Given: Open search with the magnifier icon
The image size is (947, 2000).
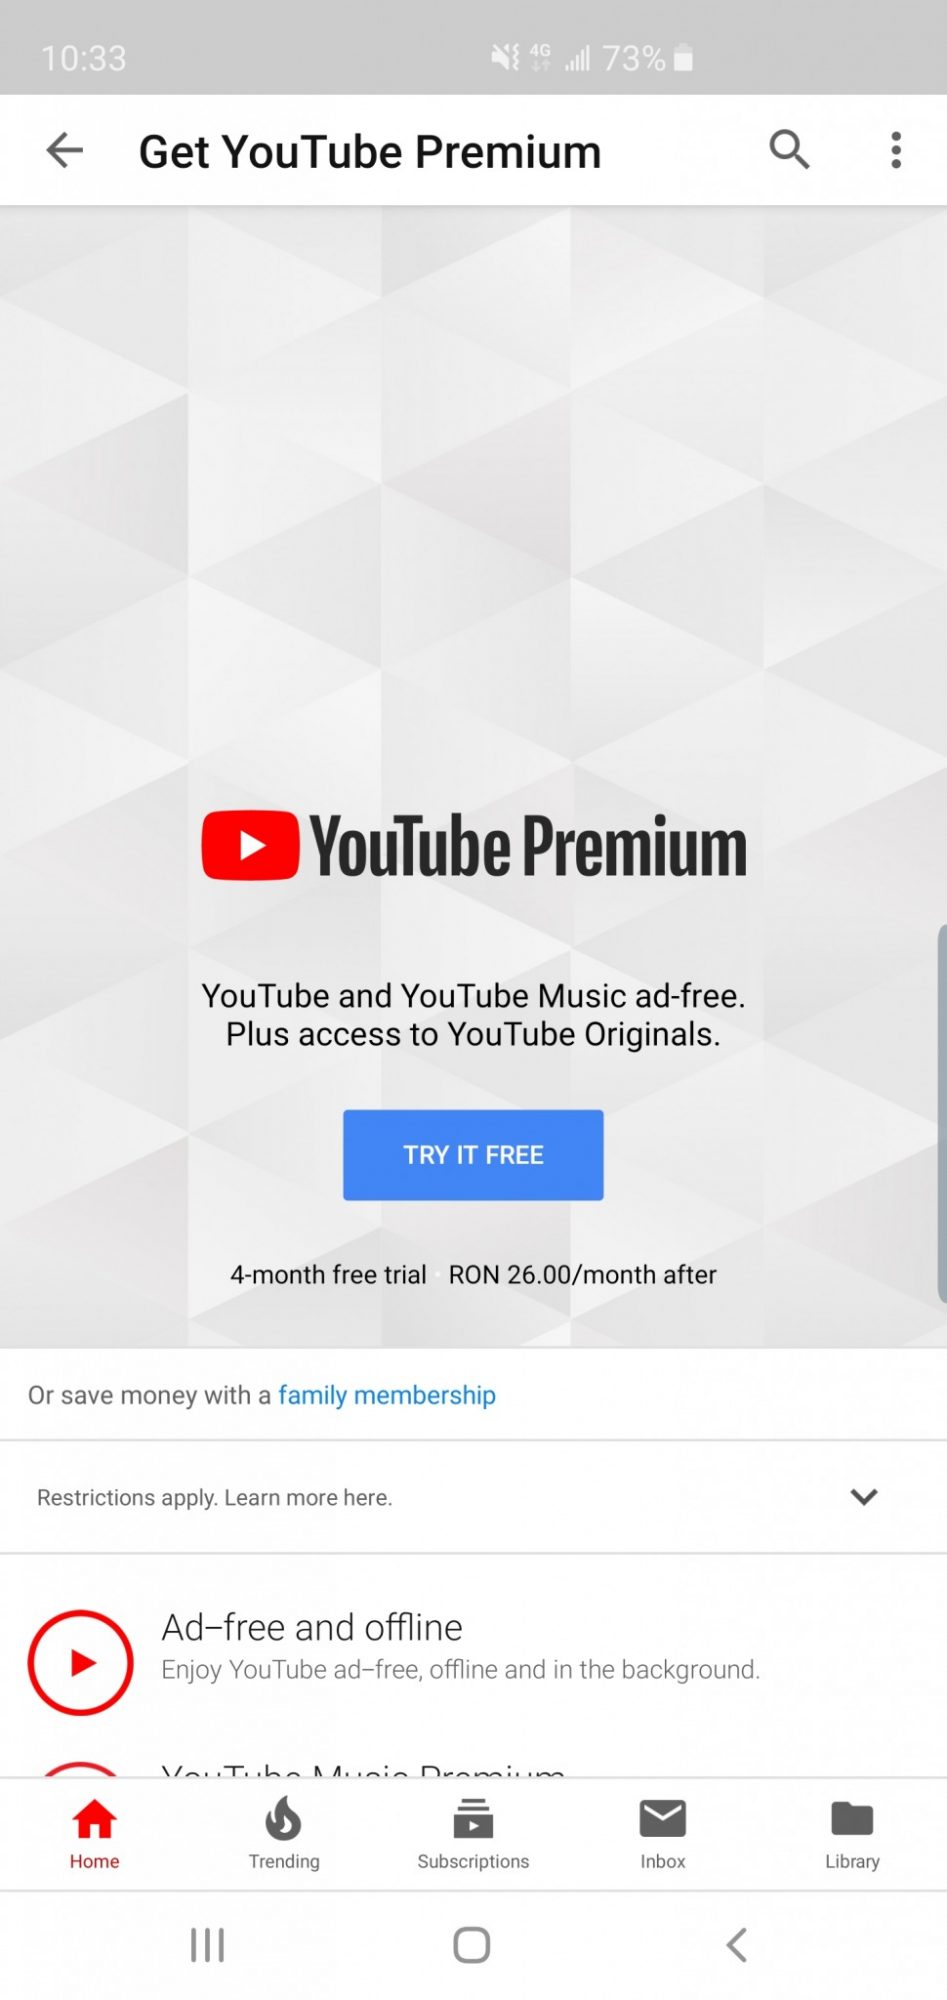Looking at the screenshot, I should click(x=789, y=150).
